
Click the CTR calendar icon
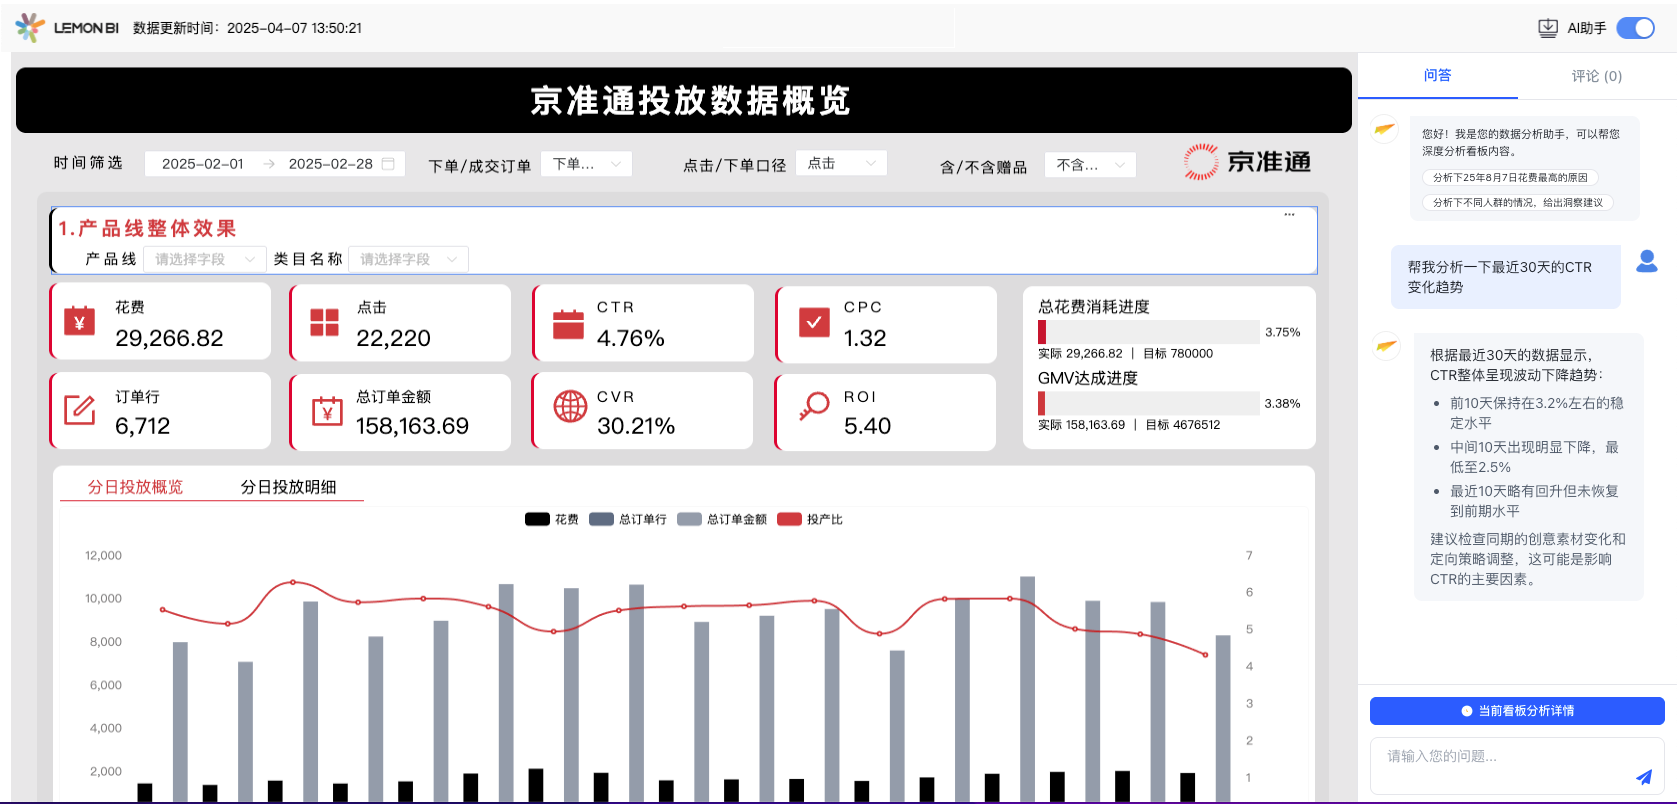pos(568,323)
